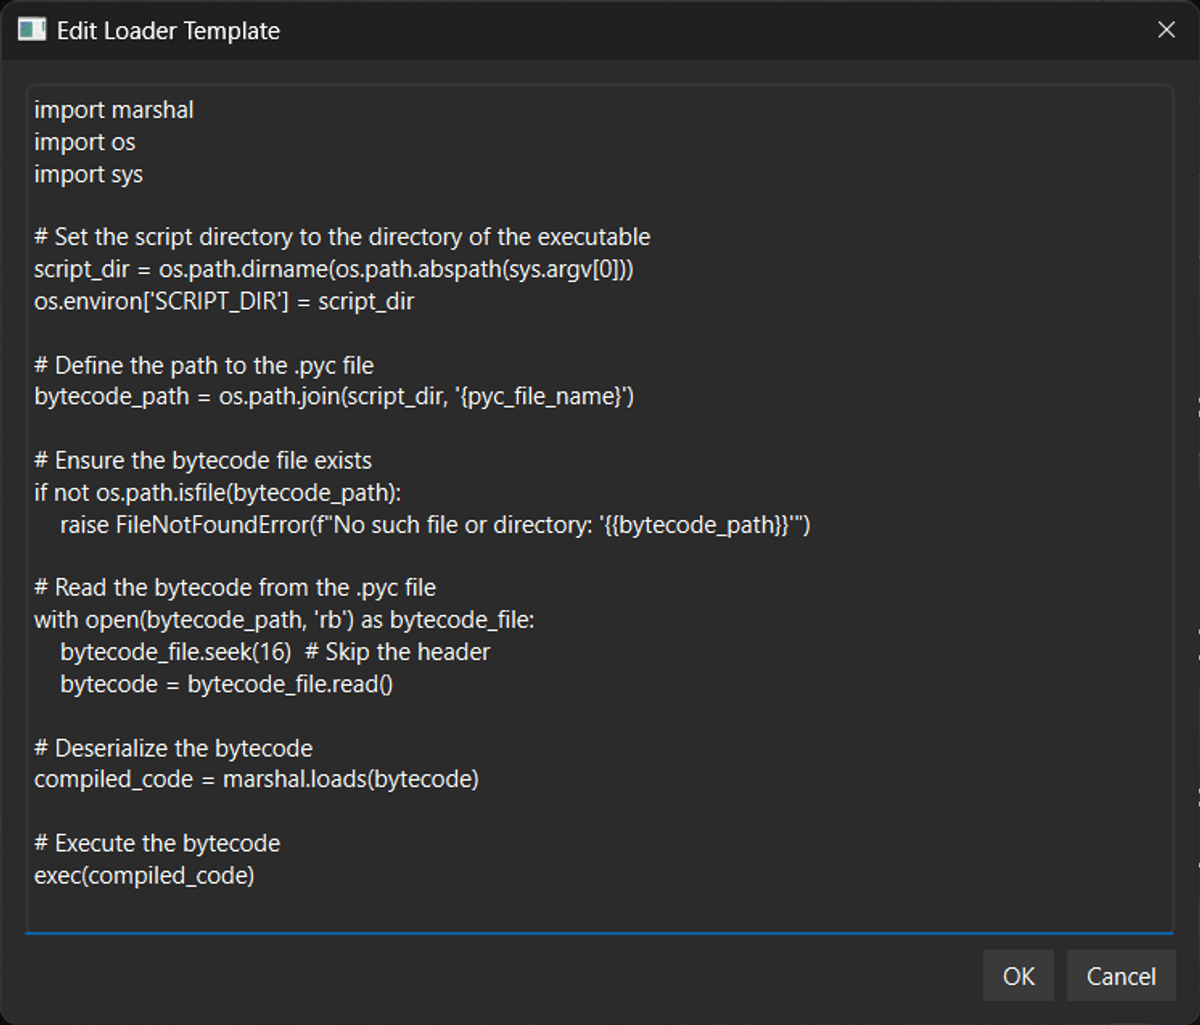Click the 'import os' line
This screenshot has height=1025, width=1200.
point(85,142)
